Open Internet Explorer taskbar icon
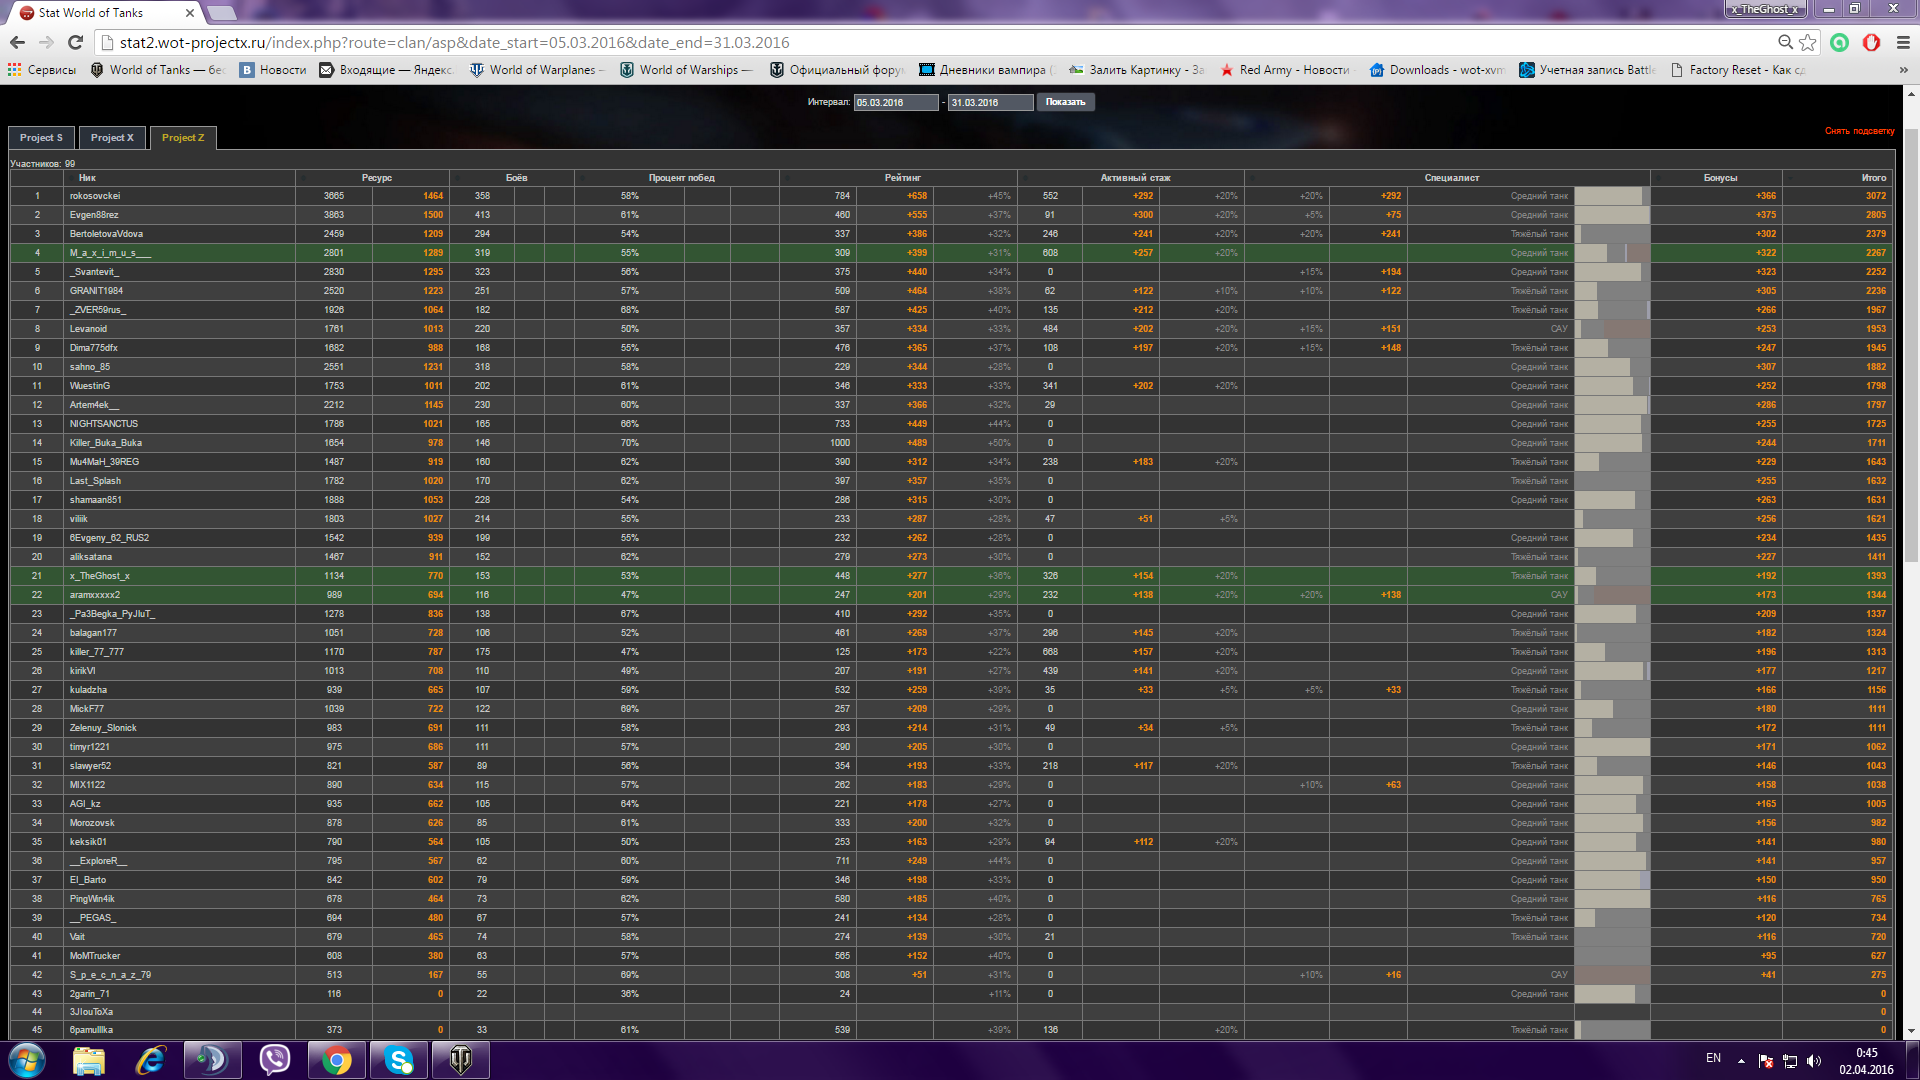 (x=150, y=1060)
